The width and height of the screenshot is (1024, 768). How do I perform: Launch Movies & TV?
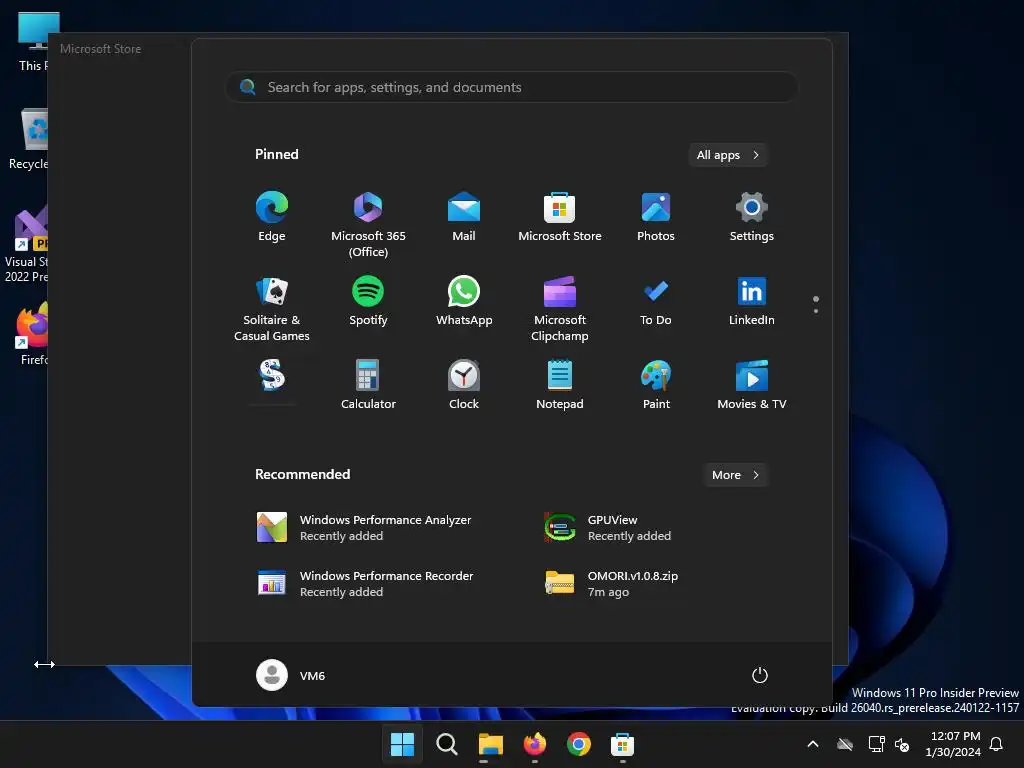pos(752,385)
